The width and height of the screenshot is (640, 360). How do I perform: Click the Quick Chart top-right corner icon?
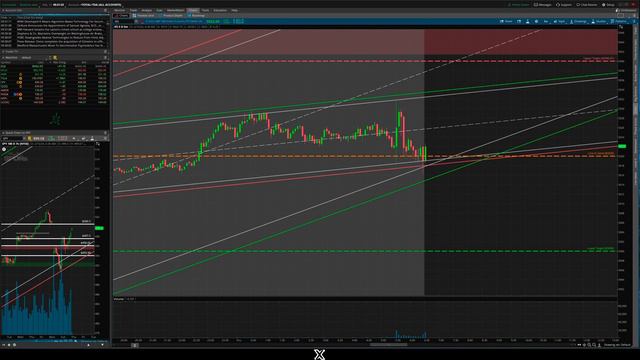pyautogui.click(x=98, y=144)
